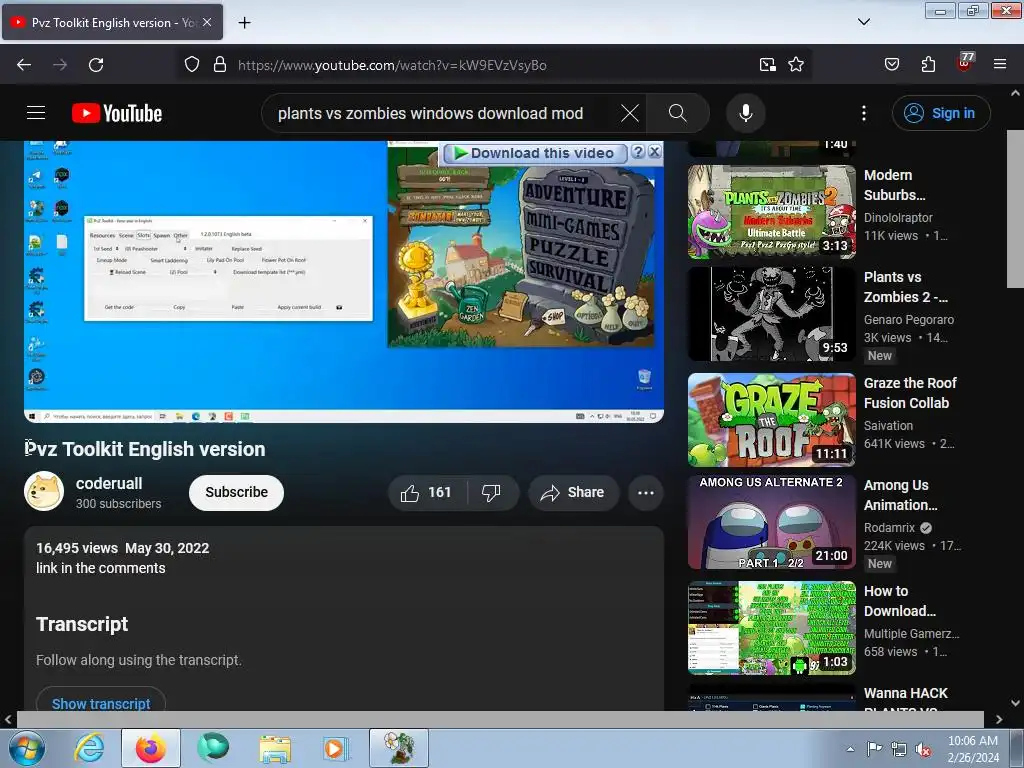Screen dimensions: 1024x768
Task: Expand the list all tabs chevron
Action: coord(863,22)
